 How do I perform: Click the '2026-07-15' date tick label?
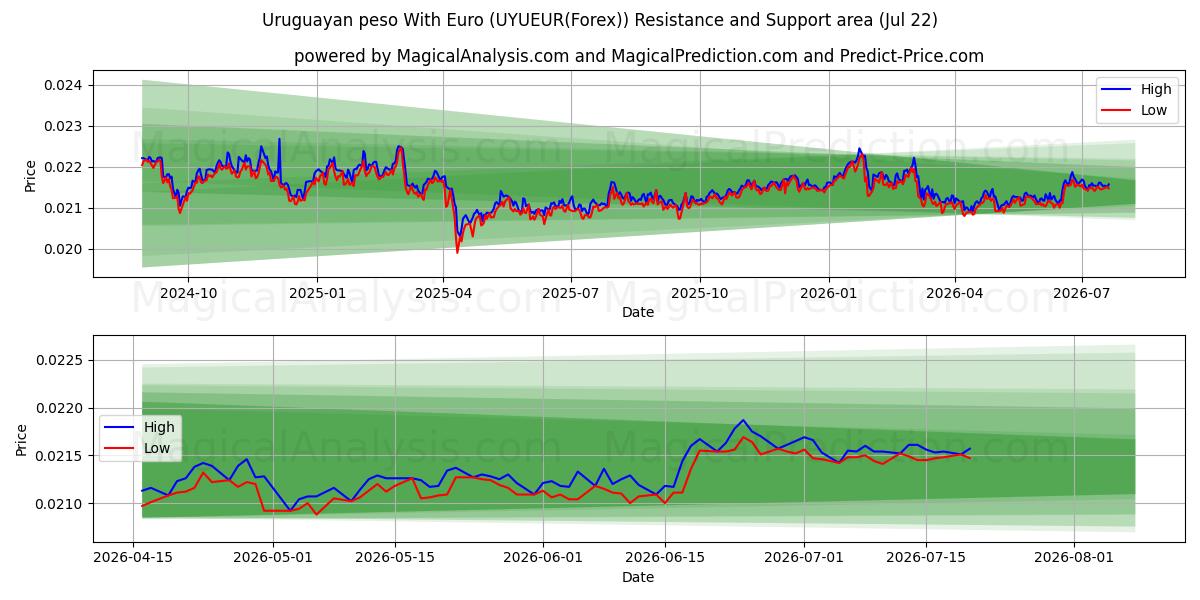[x=926, y=558]
